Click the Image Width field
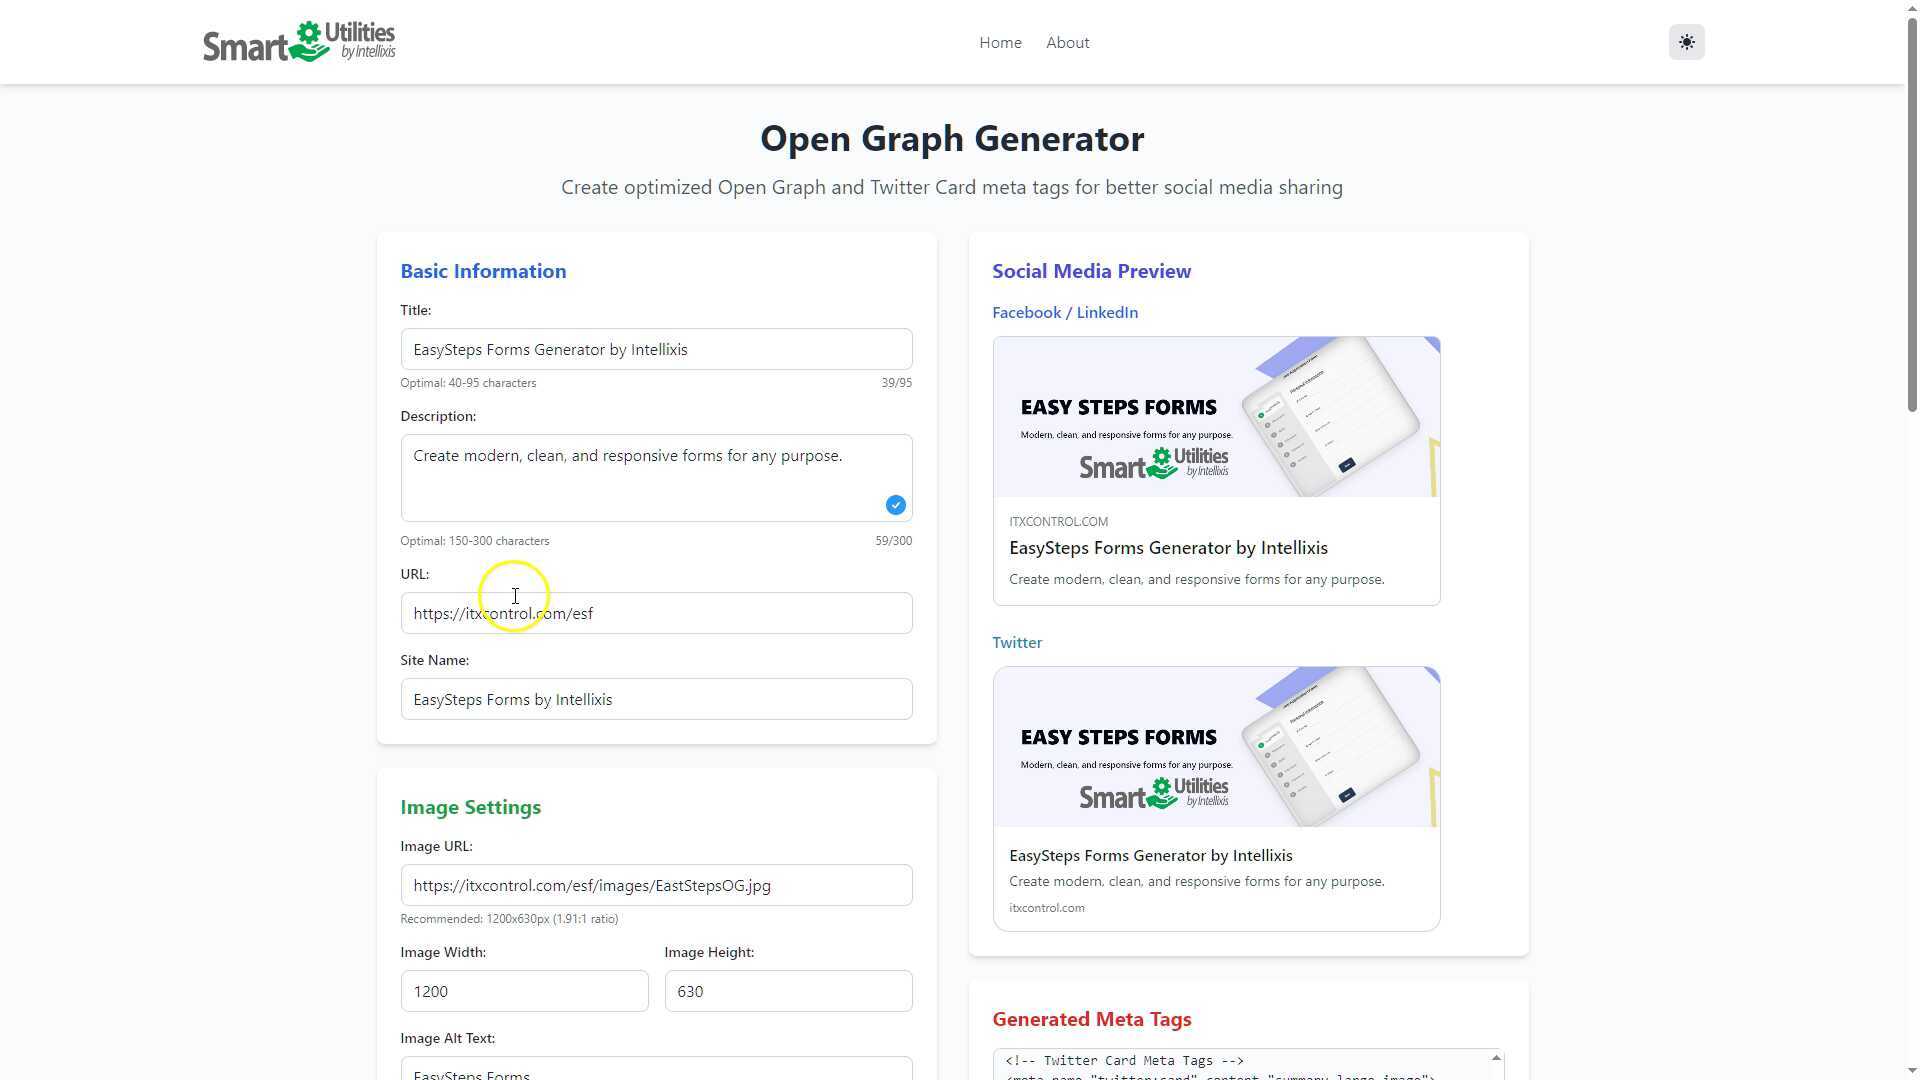 524,991
